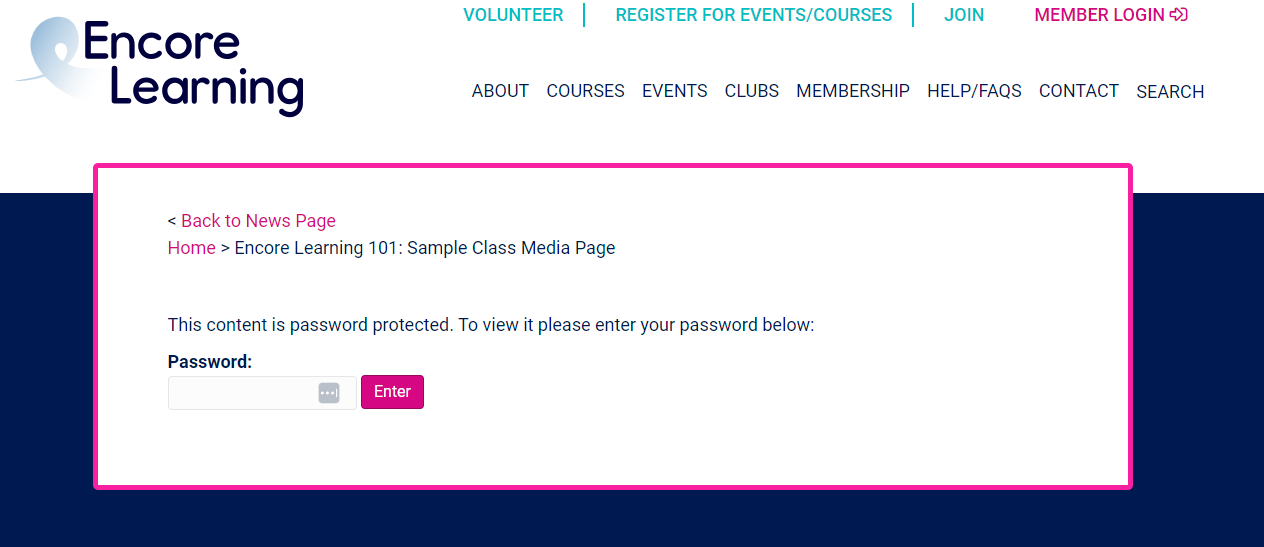Focus the Password input field
This screenshot has width=1264, height=547.
pos(242,393)
